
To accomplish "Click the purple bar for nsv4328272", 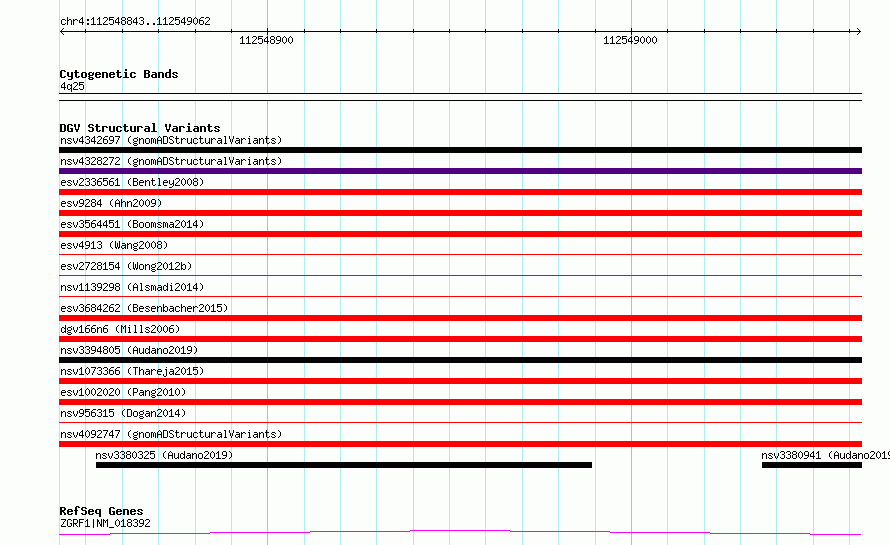I will 460,171.
